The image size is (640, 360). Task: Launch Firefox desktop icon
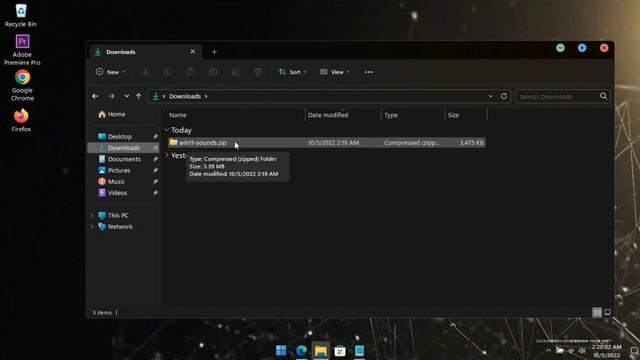(x=21, y=120)
